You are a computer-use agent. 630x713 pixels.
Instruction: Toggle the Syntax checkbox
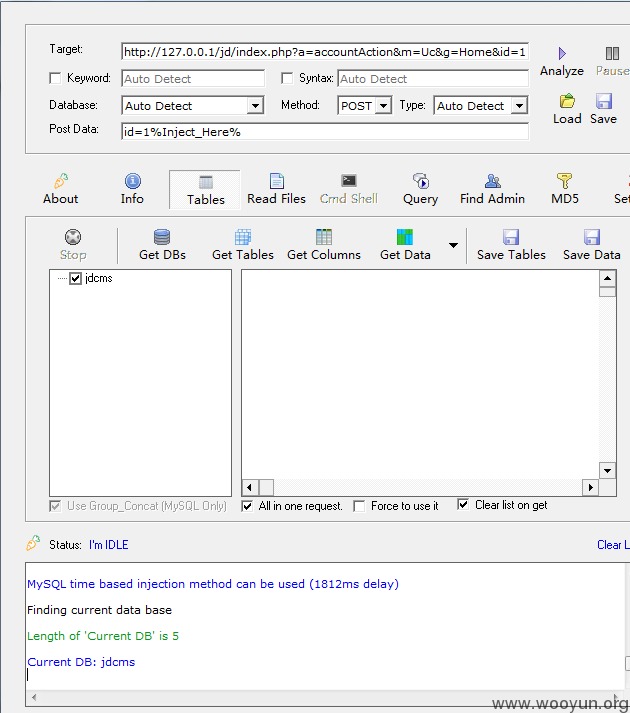pos(287,78)
